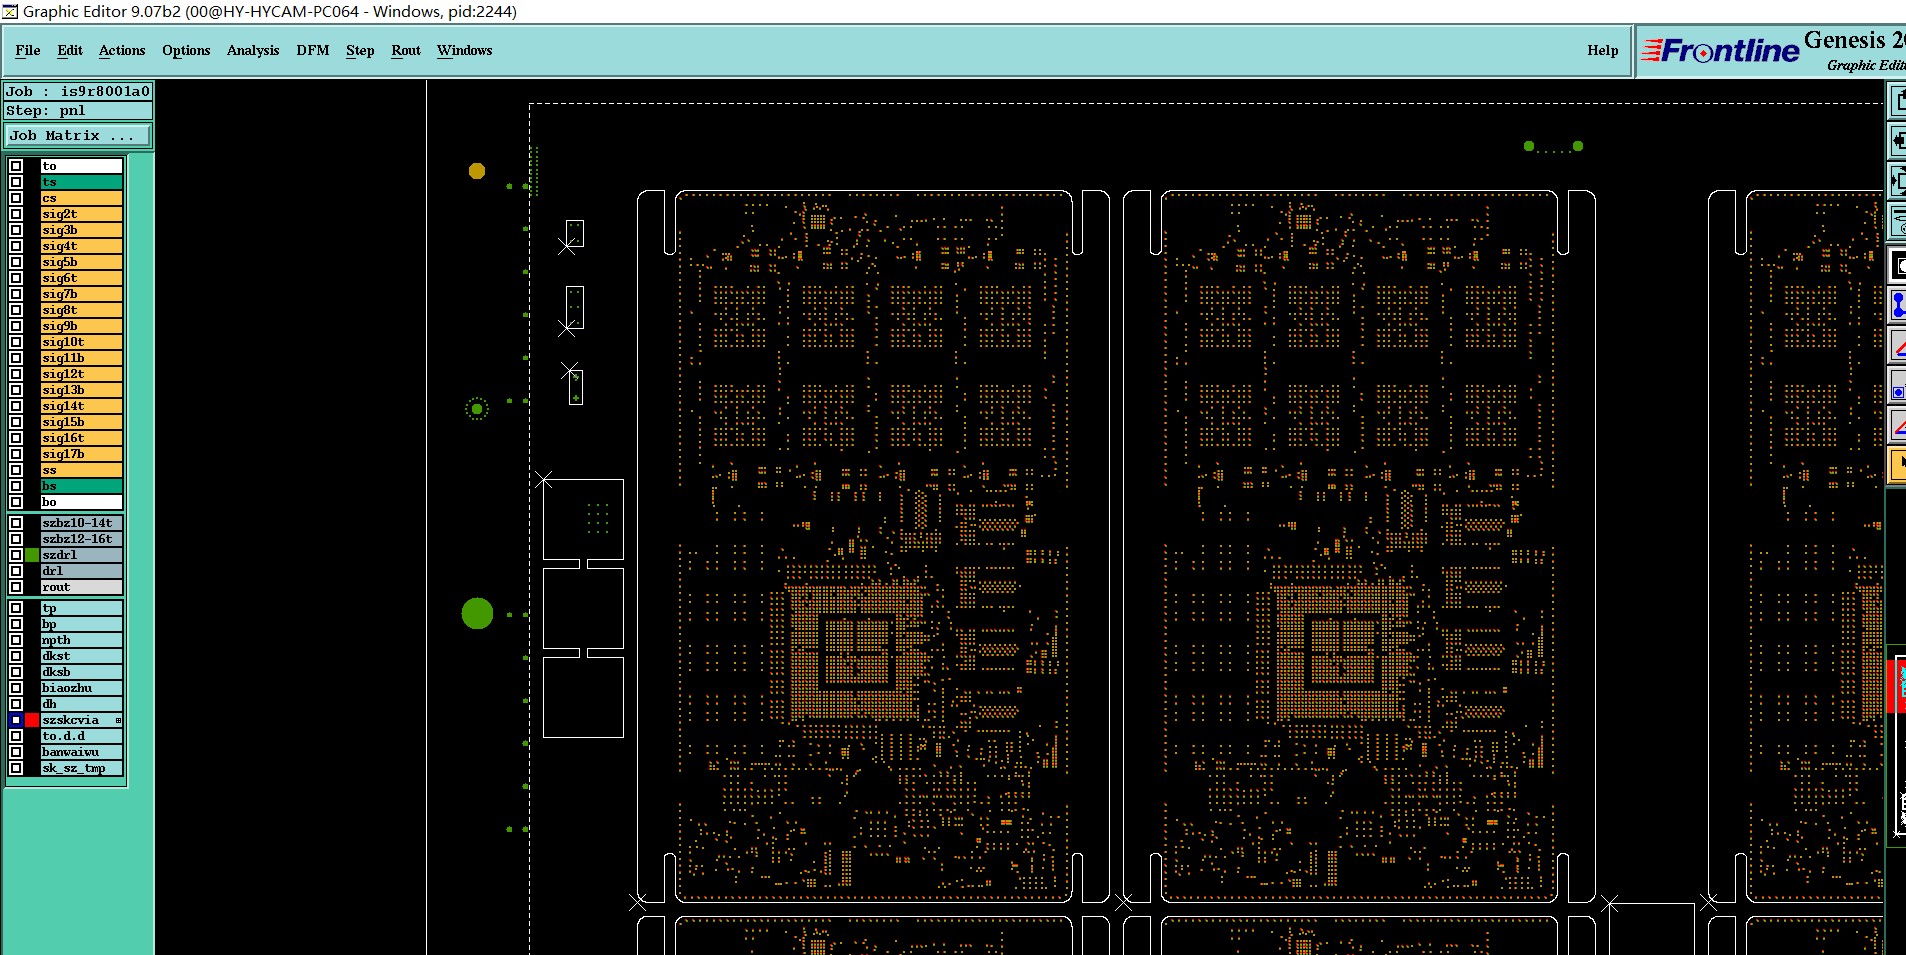This screenshot has height=955, width=1906.
Task: Select the sig5b layer name
Action: 81,262
